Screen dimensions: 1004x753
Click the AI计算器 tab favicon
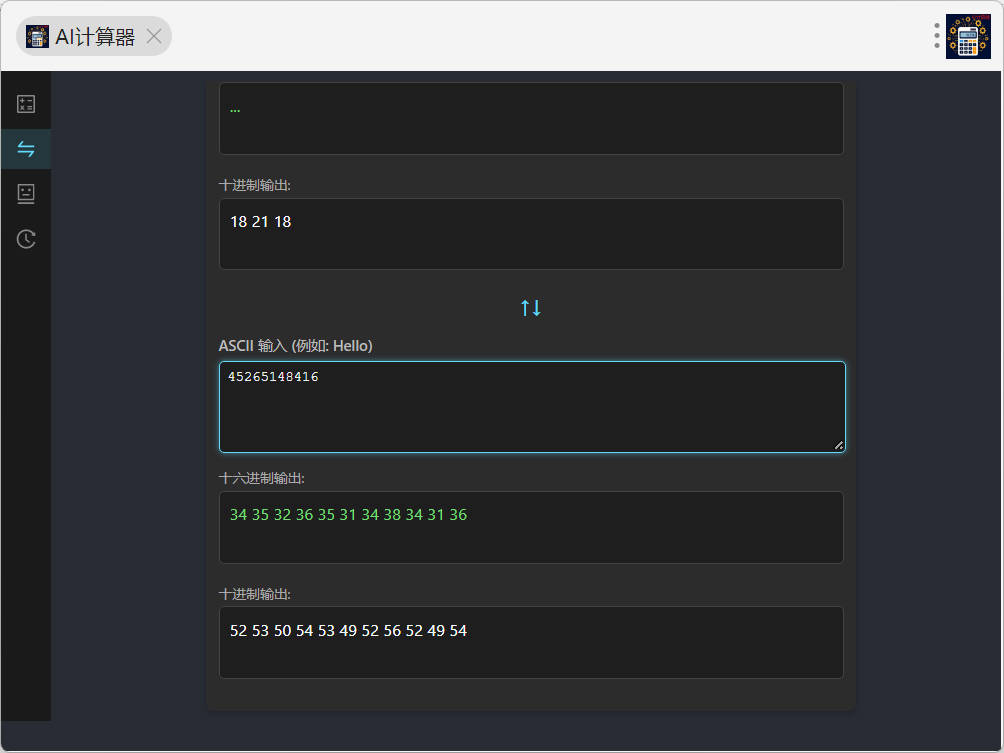(x=37, y=36)
